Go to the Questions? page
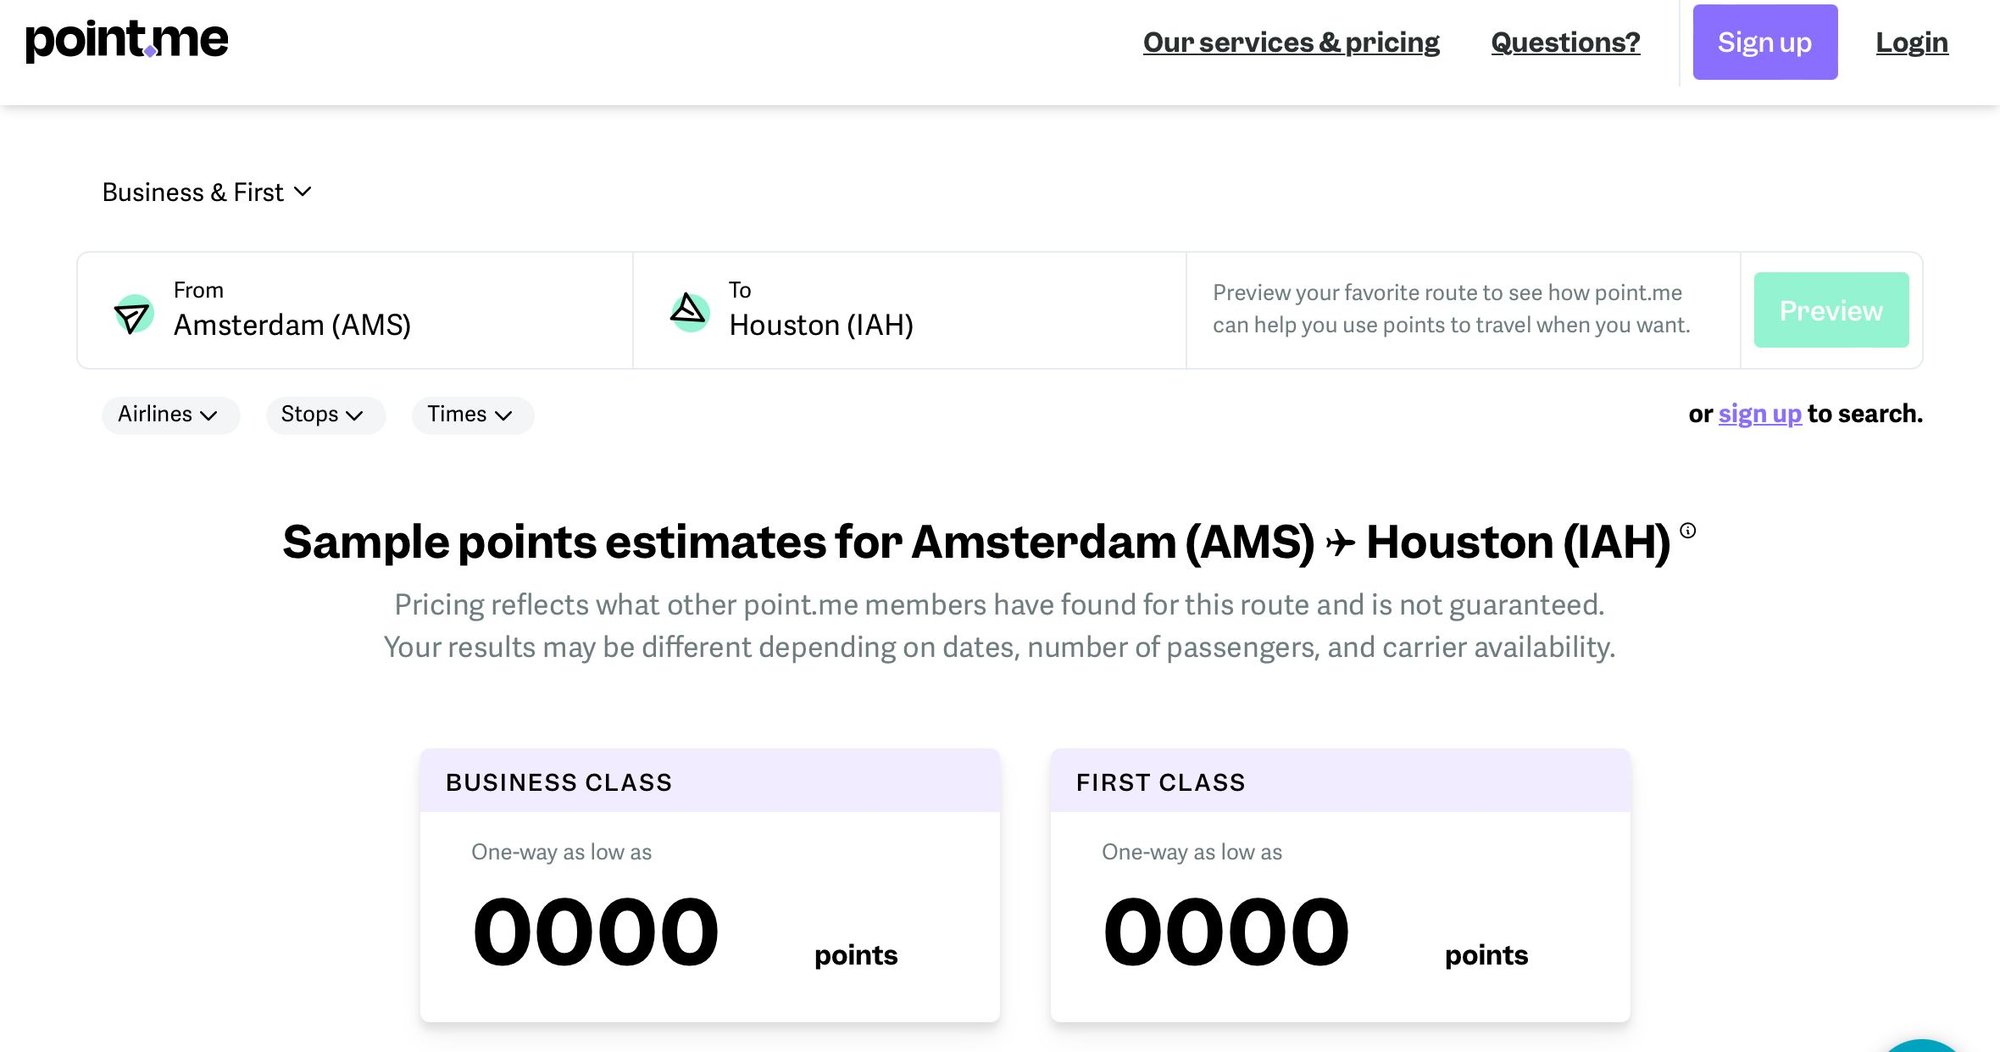This screenshot has height=1052, width=2000. pos(1565,43)
